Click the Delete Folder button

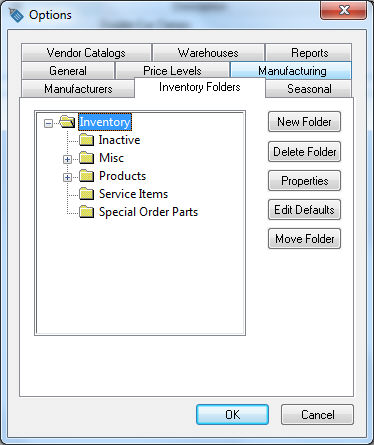tap(304, 152)
